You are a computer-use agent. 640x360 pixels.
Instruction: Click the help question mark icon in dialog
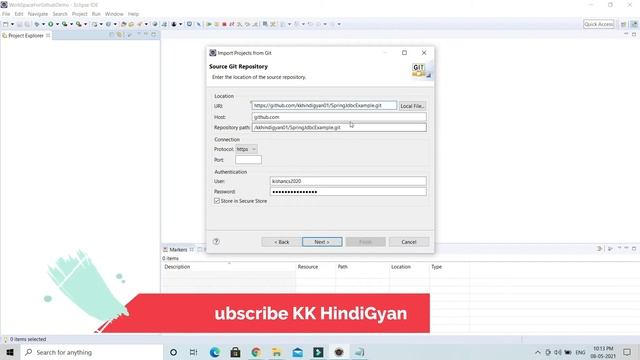[216, 242]
